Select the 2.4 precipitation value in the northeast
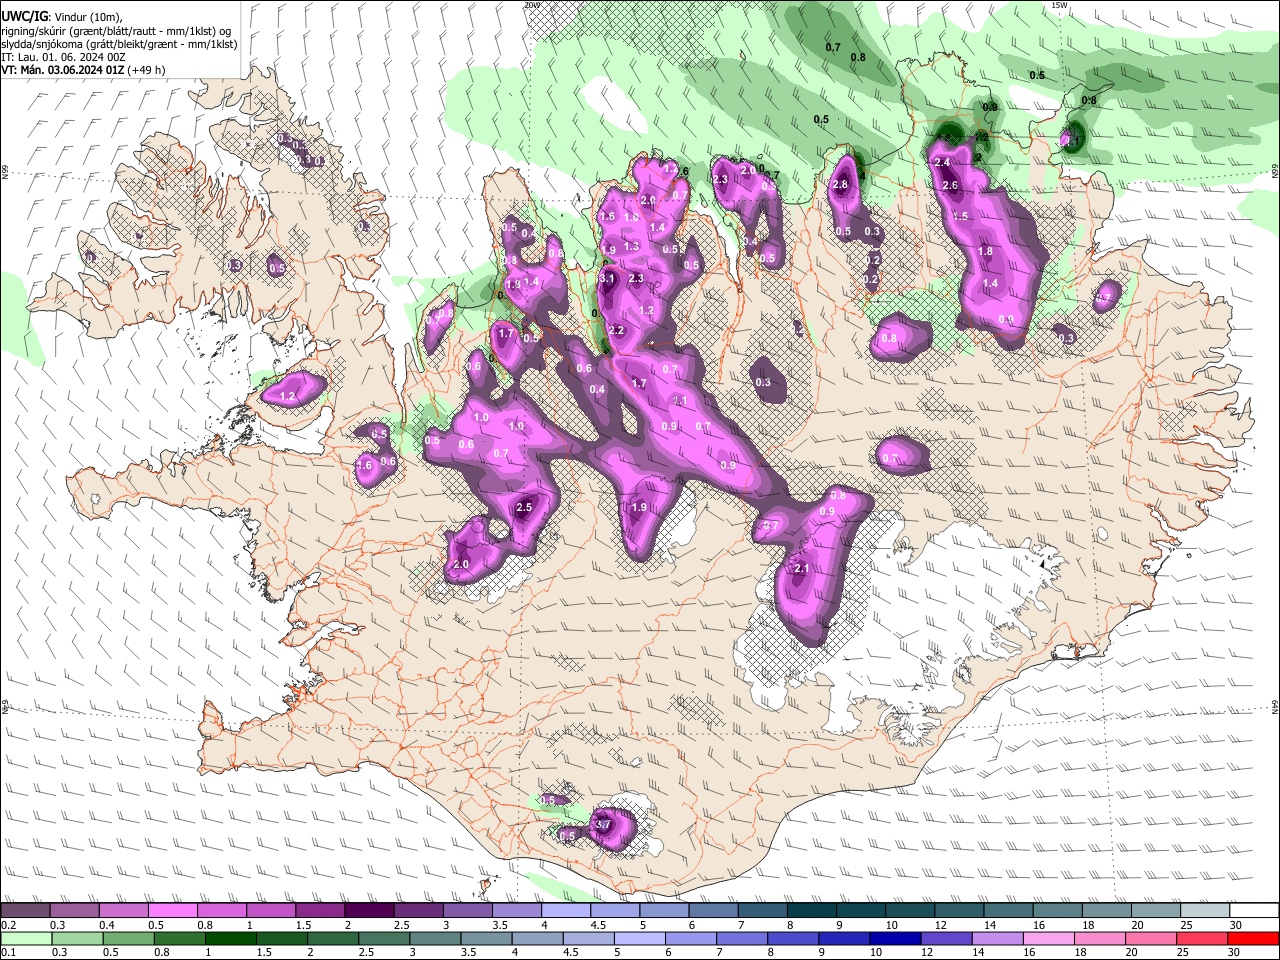Viewport: 1280px width, 960px height. [941, 162]
